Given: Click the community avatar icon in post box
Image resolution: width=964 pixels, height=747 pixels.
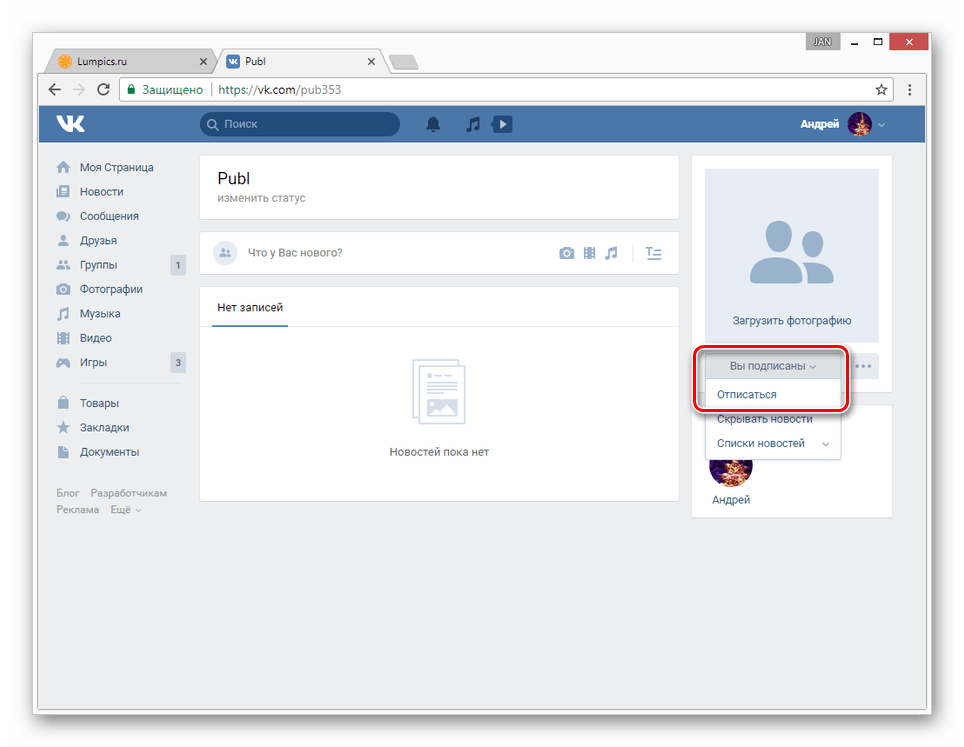Looking at the screenshot, I should click(225, 253).
